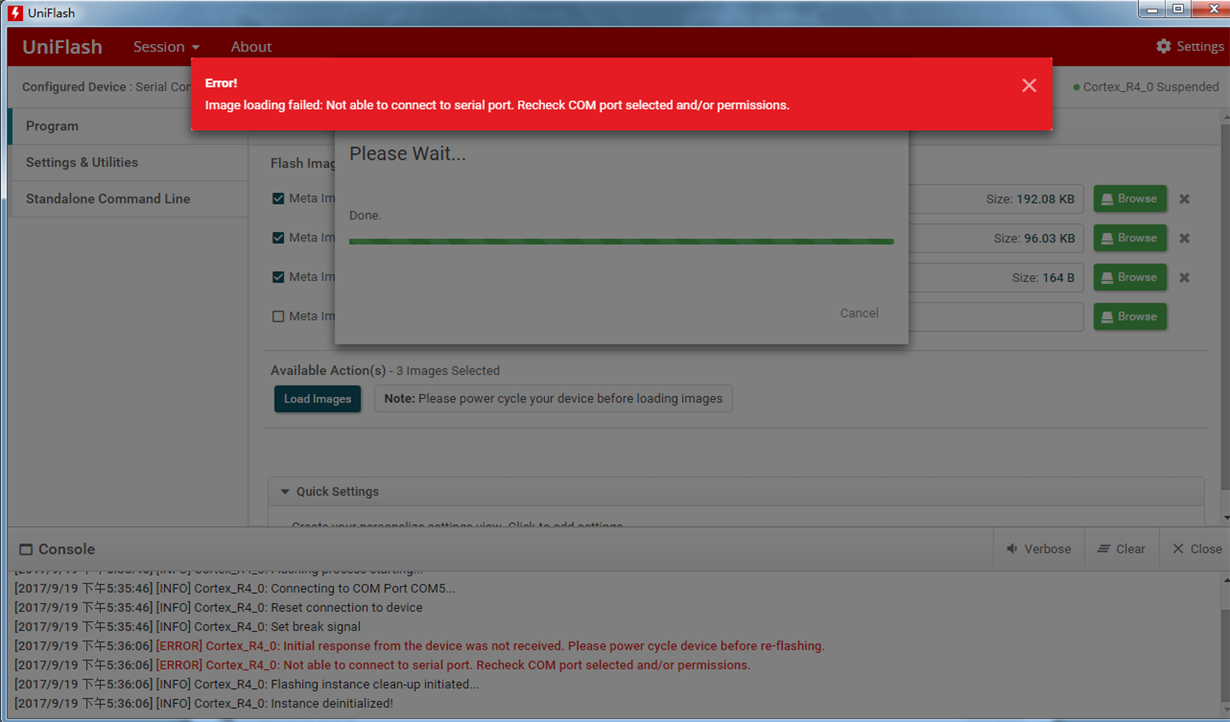Viewport: 1230px width, 722px height.
Task: Click the UniFlash app icon in title bar
Action: coord(15,13)
